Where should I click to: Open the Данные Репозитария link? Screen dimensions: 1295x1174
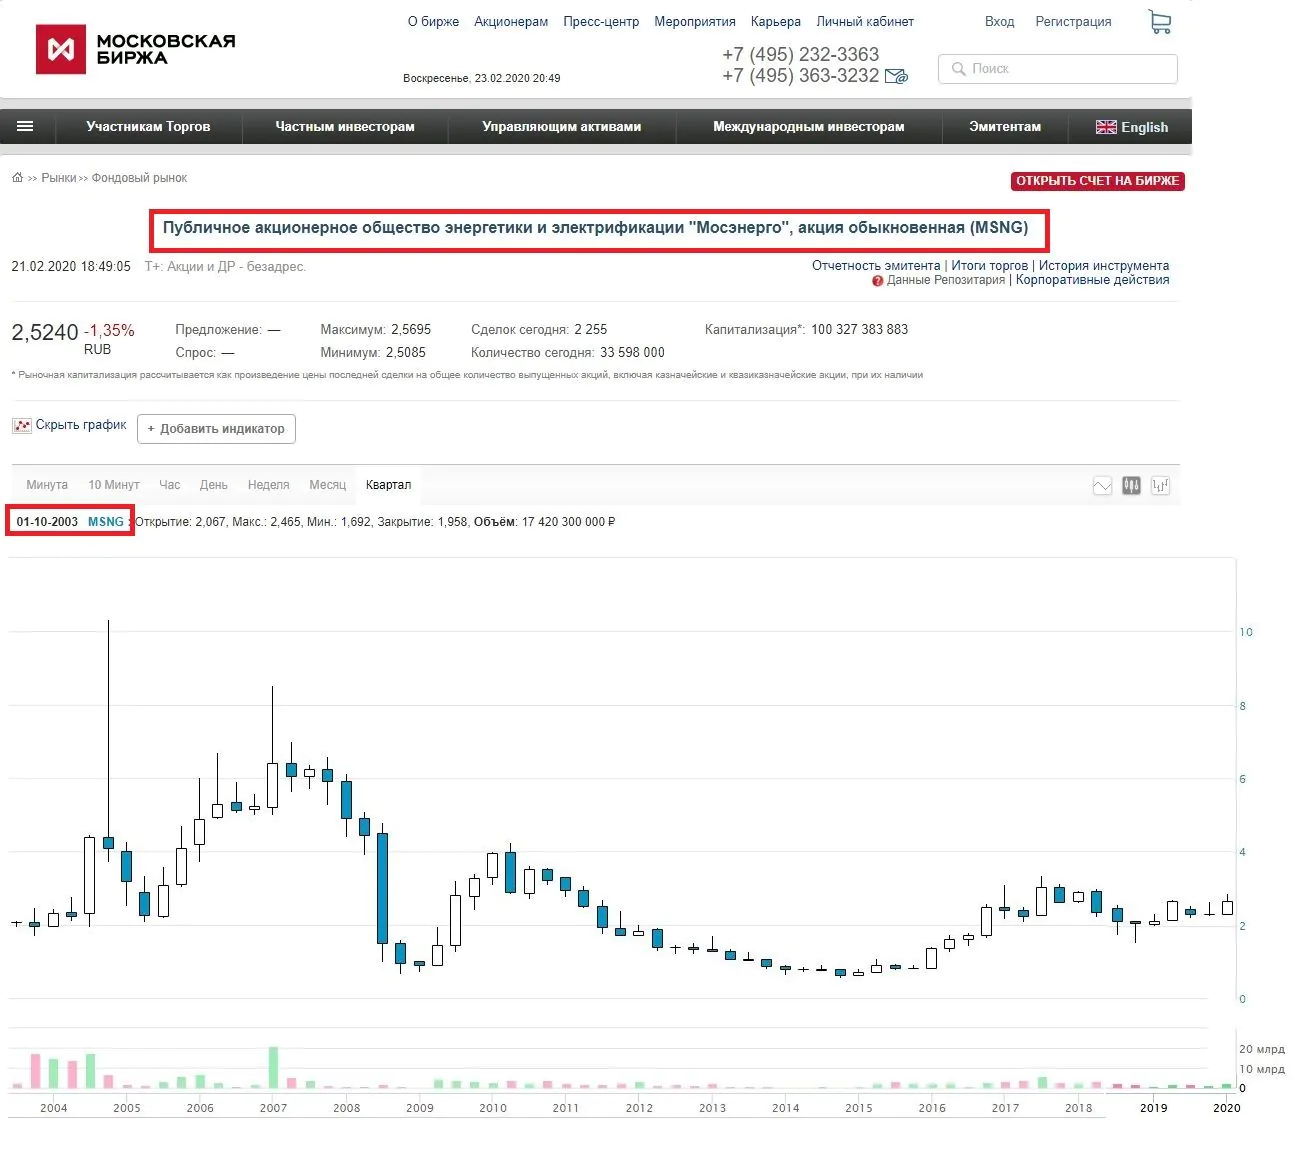tap(946, 280)
